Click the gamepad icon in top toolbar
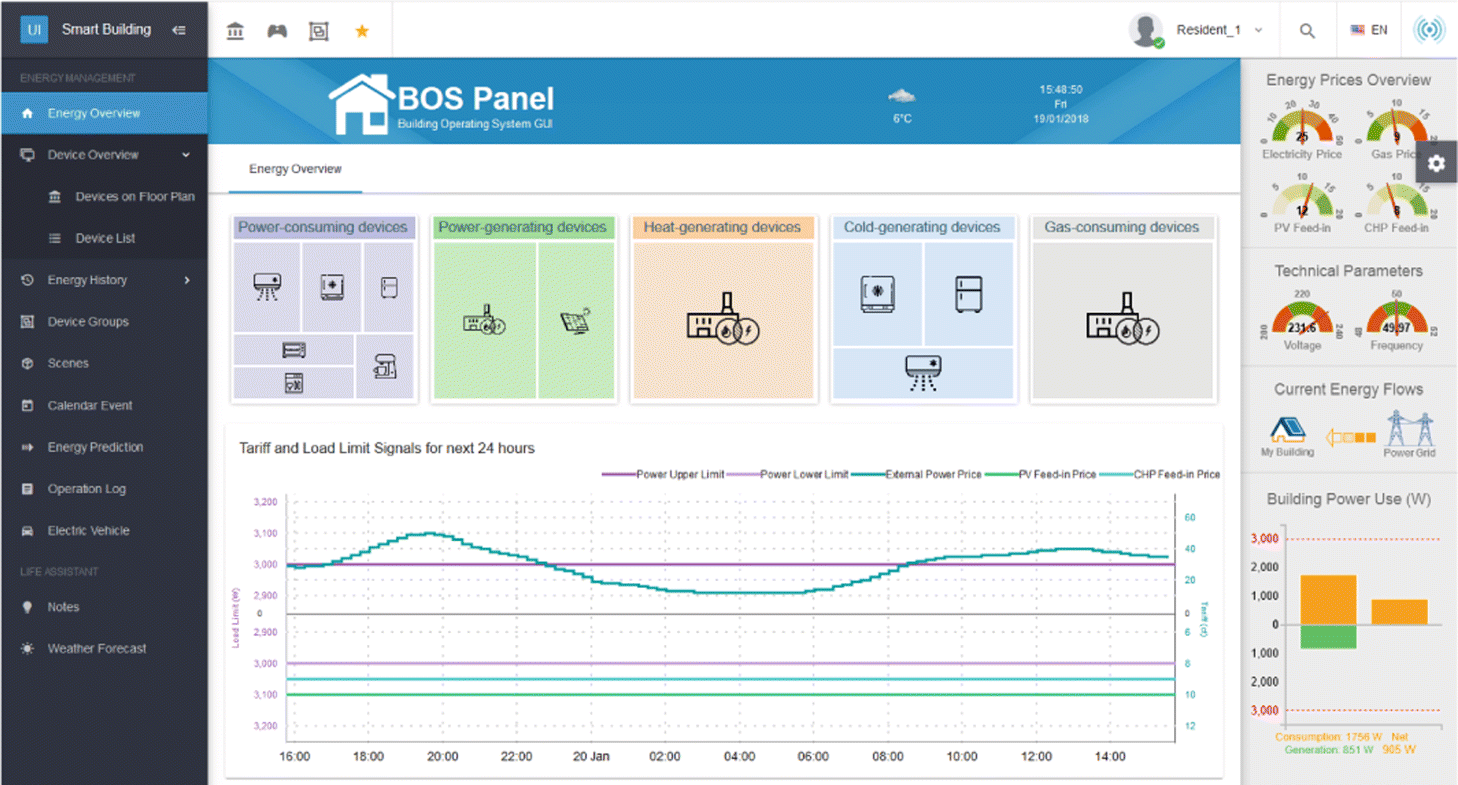 (277, 31)
